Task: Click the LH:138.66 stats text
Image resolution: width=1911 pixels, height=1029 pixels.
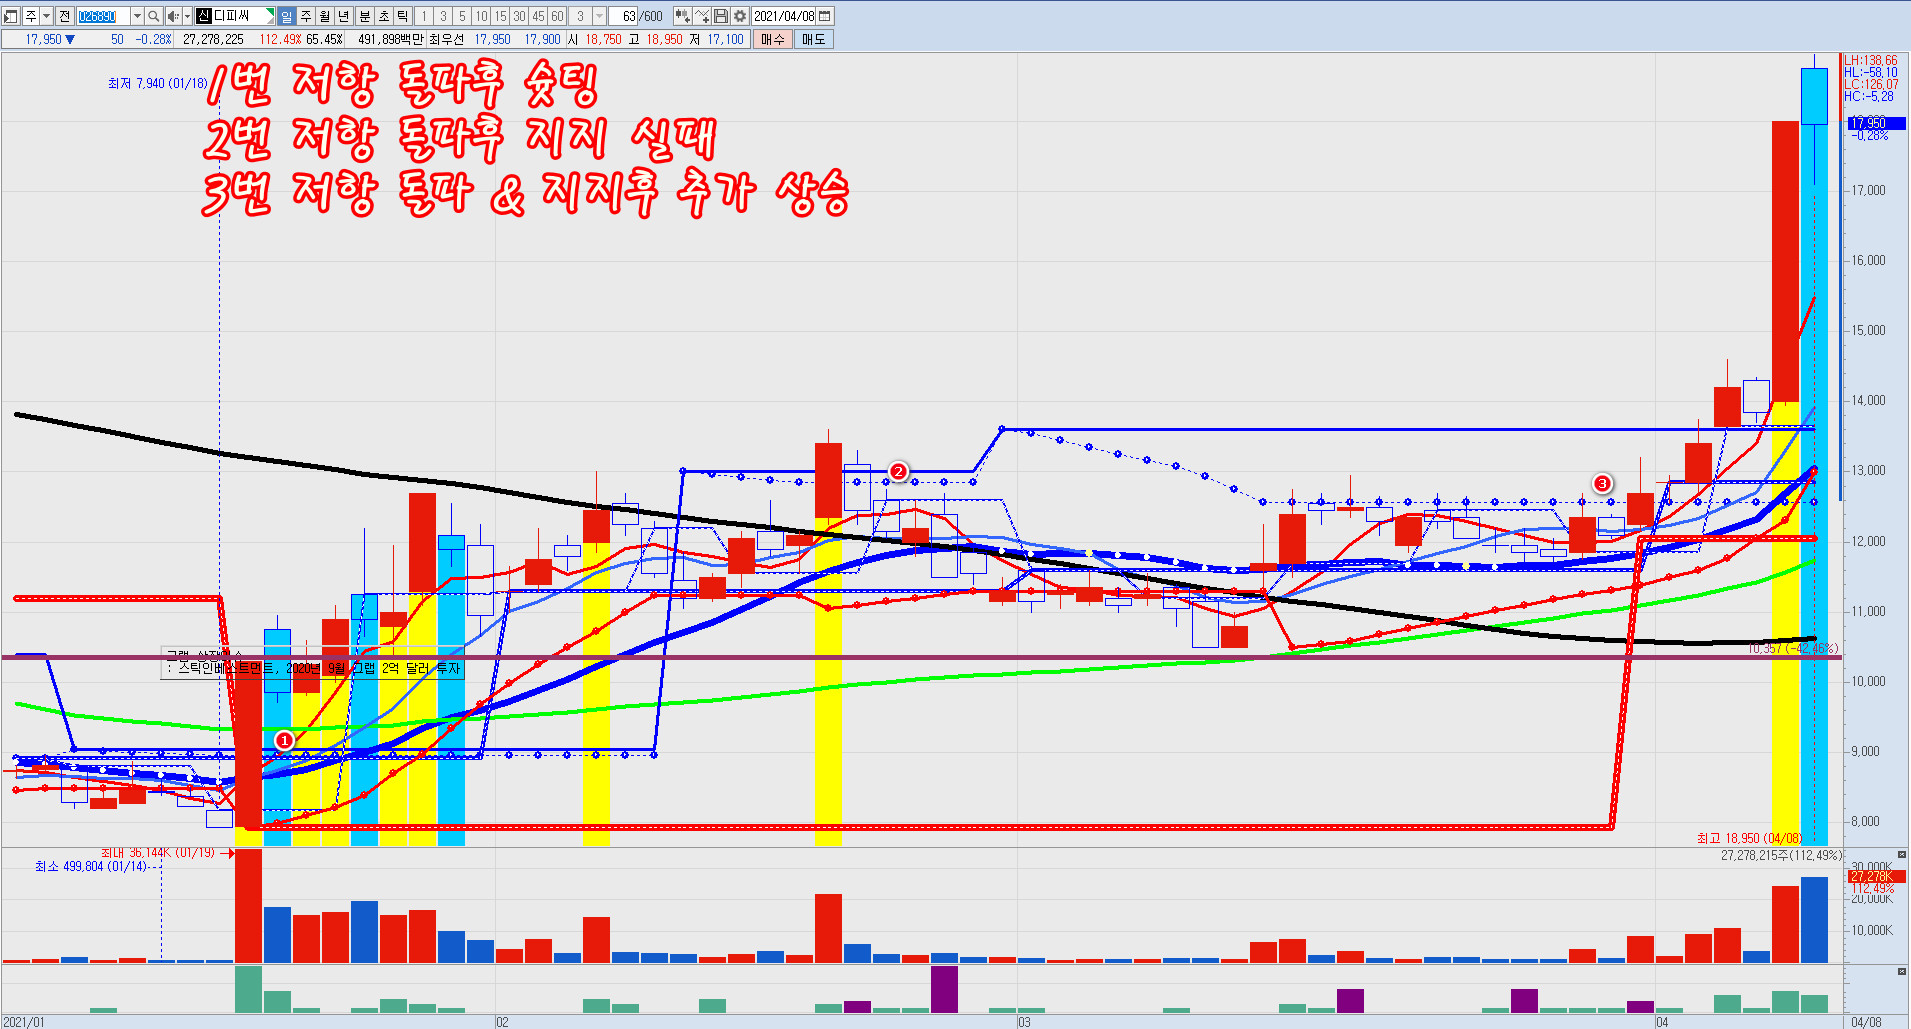Action: (1870, 61)
